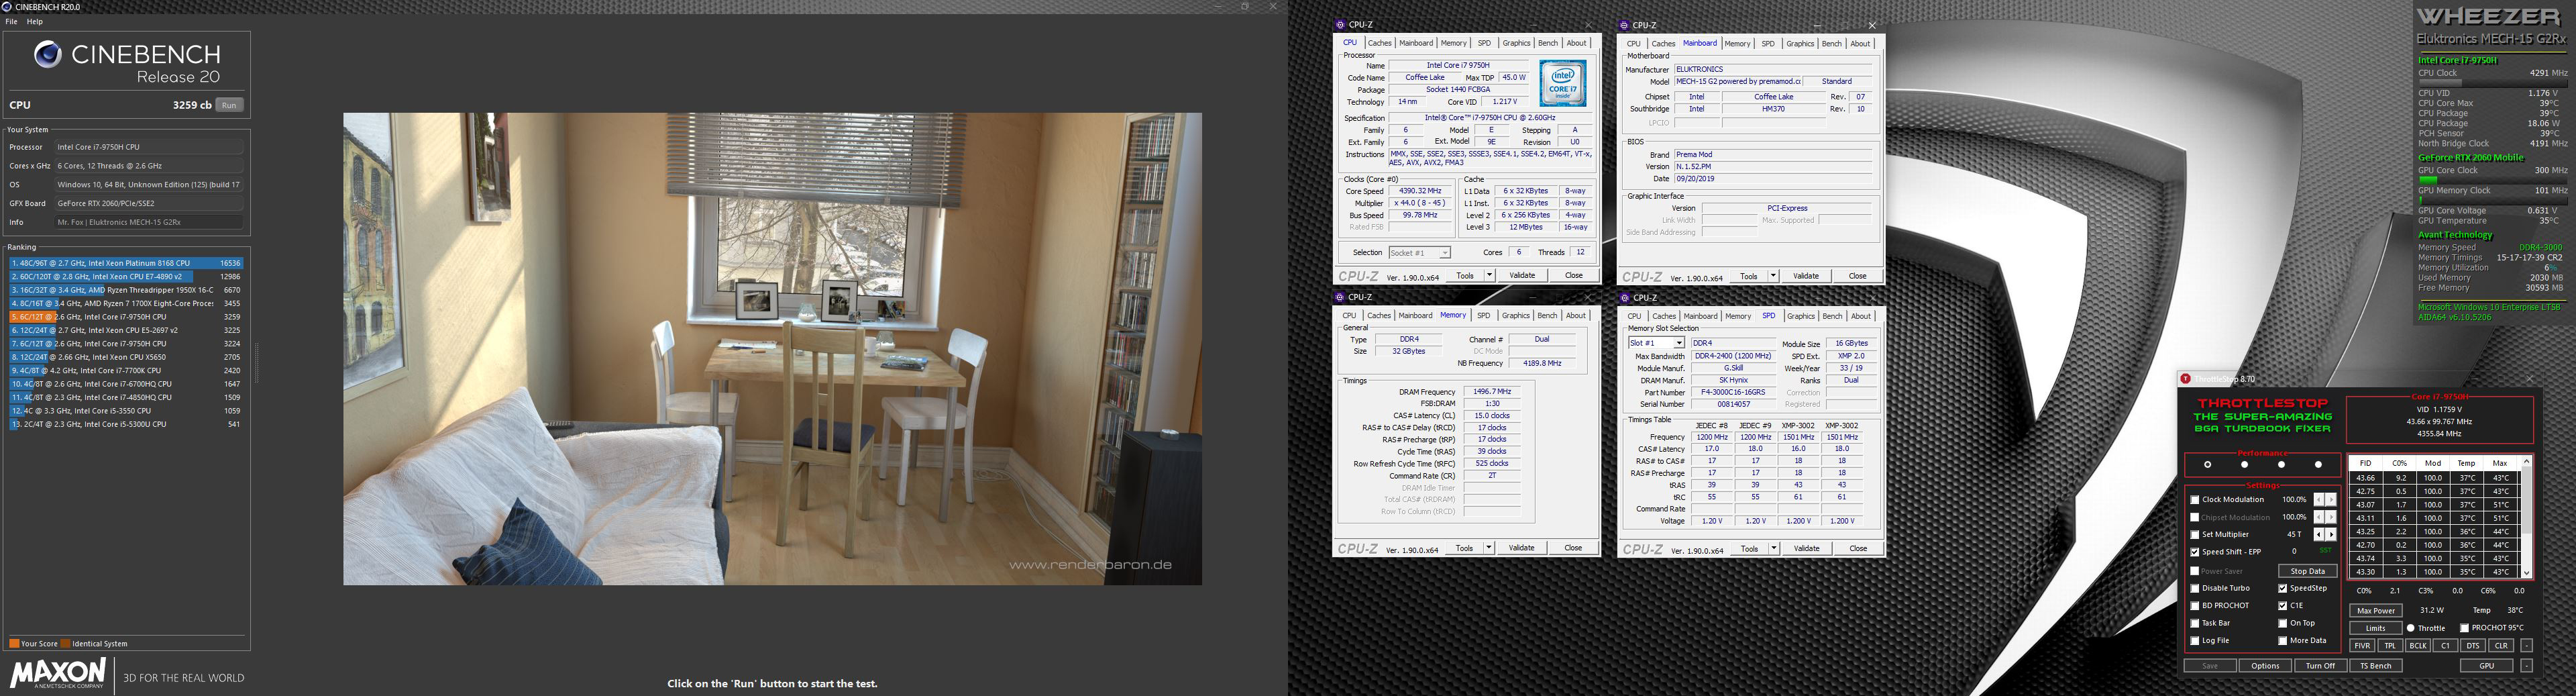Uncheck the C1E option
Image resolution: width=2576 pixels, height=696 pixels.
pyautogui.click(x=2283, y=606)
